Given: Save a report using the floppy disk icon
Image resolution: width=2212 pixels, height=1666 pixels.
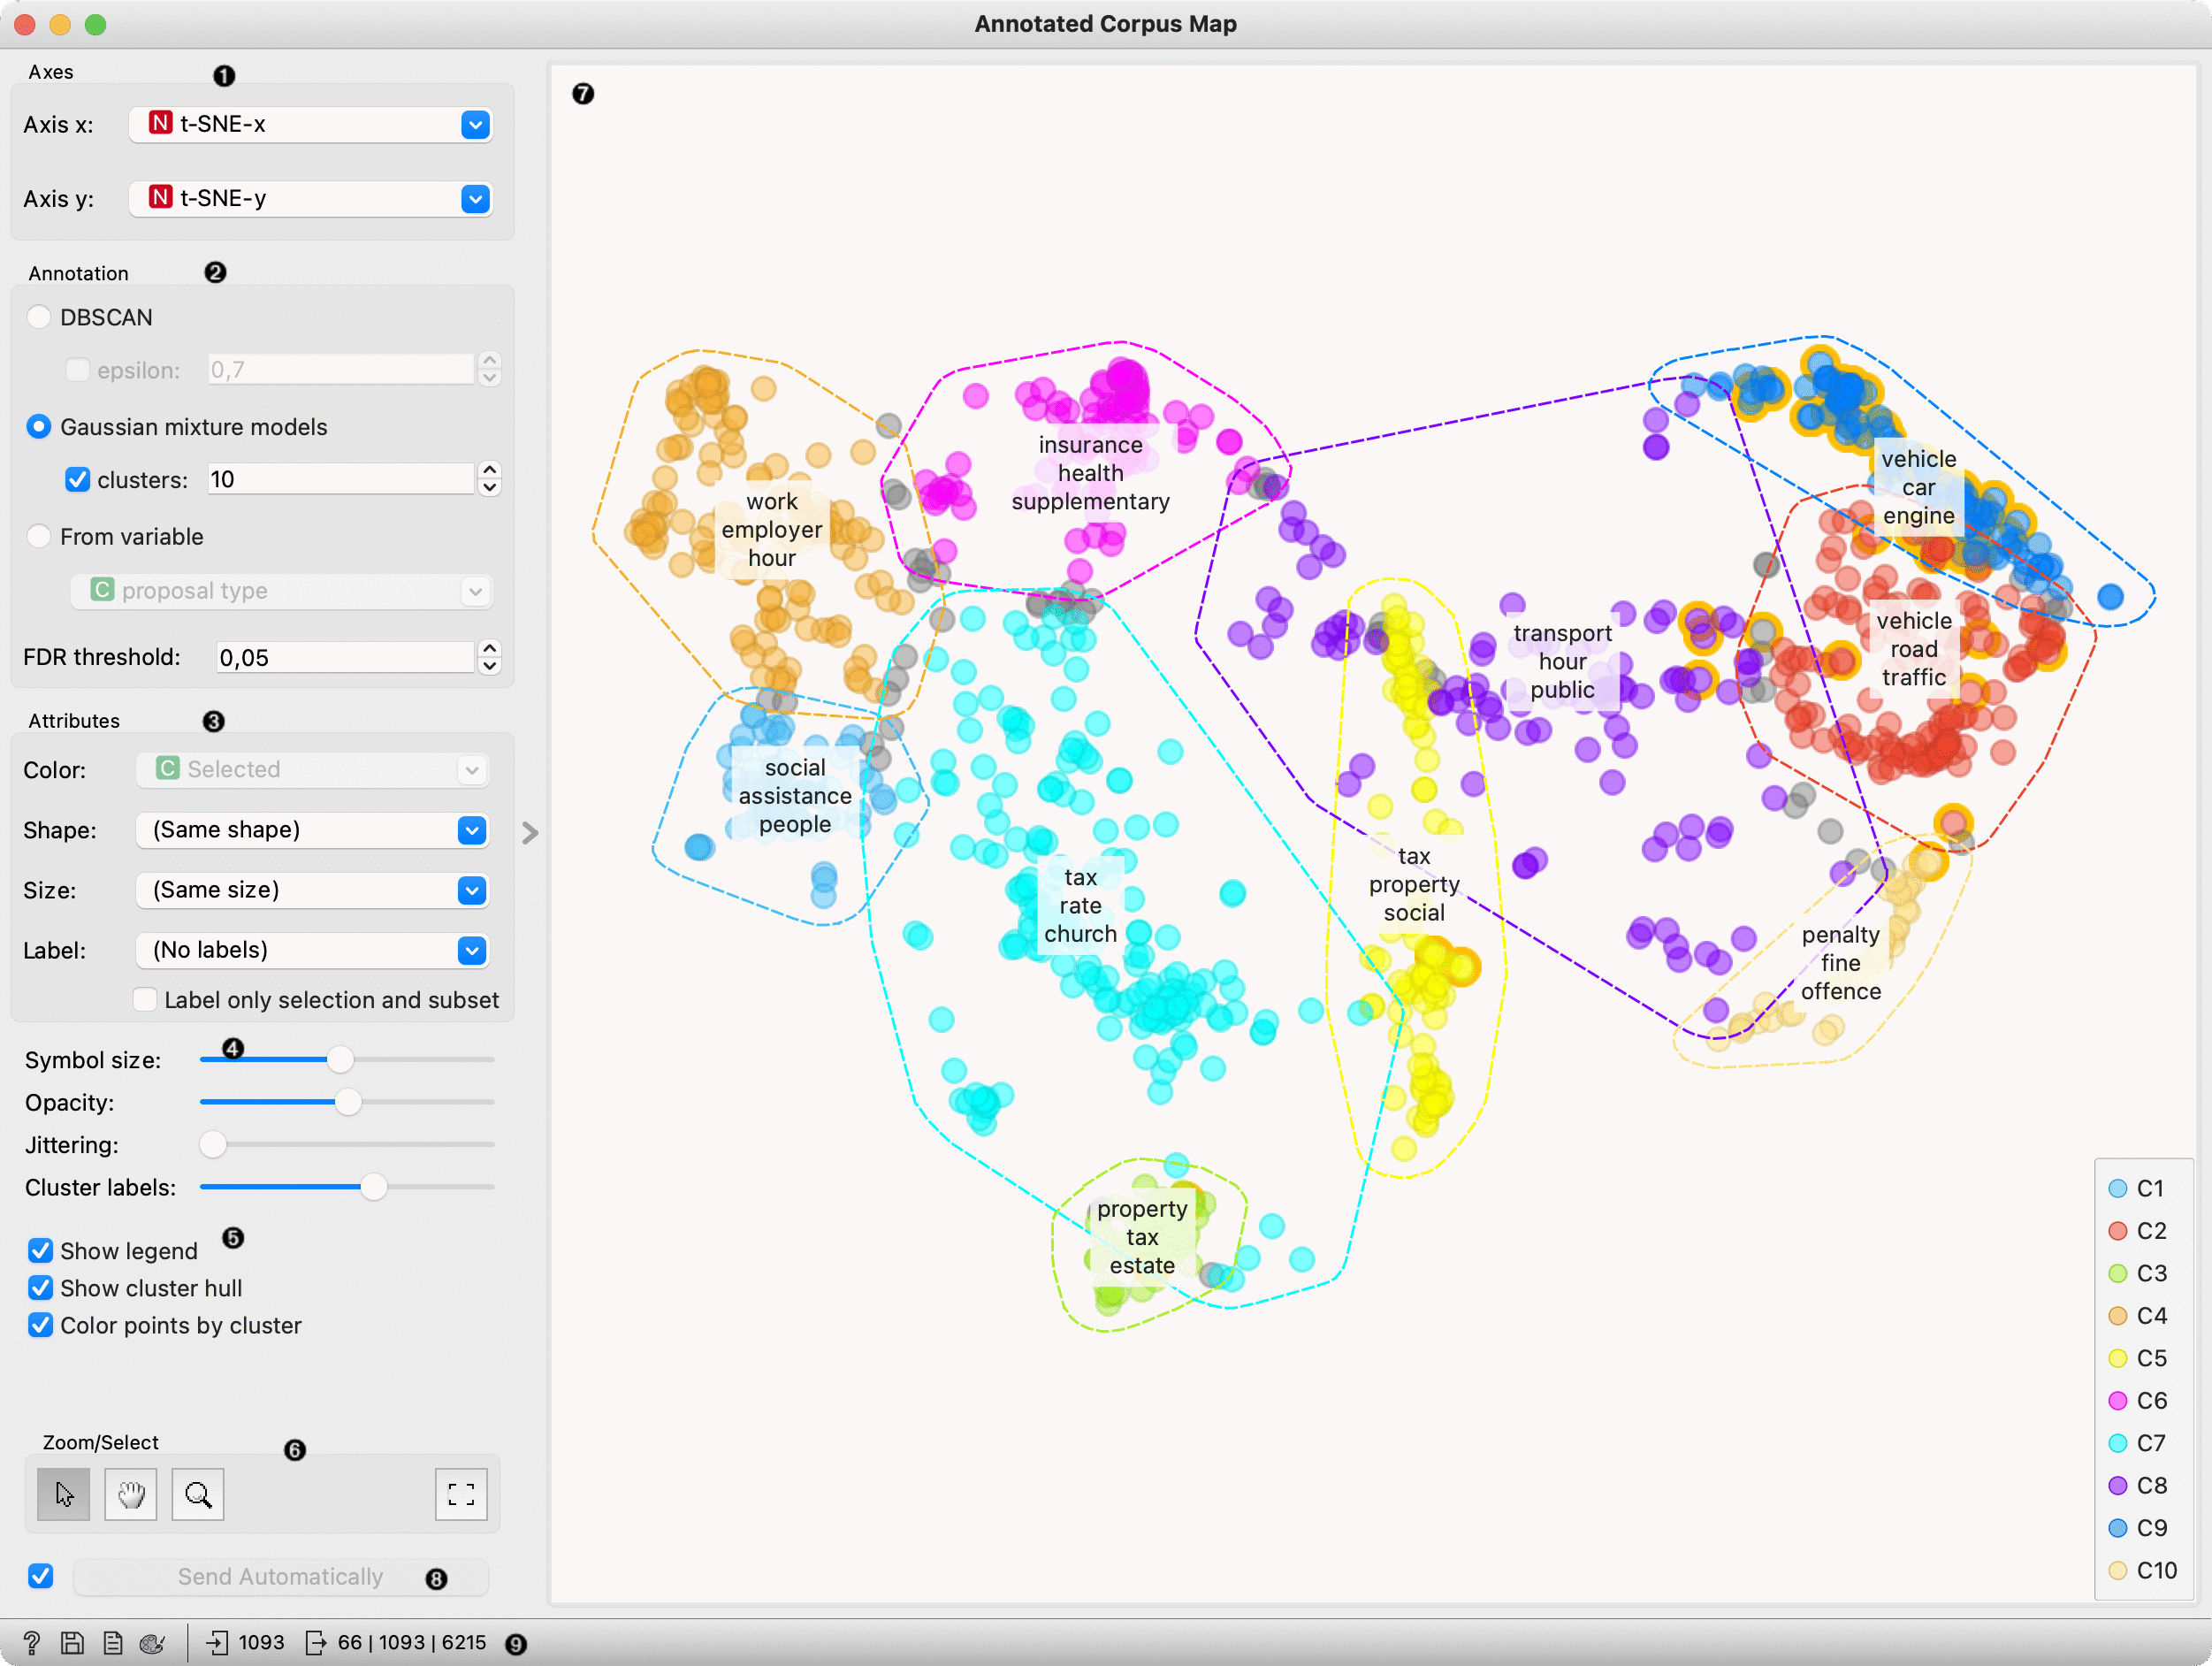Looking at the screenshot, I should [x=71, y=1642].
